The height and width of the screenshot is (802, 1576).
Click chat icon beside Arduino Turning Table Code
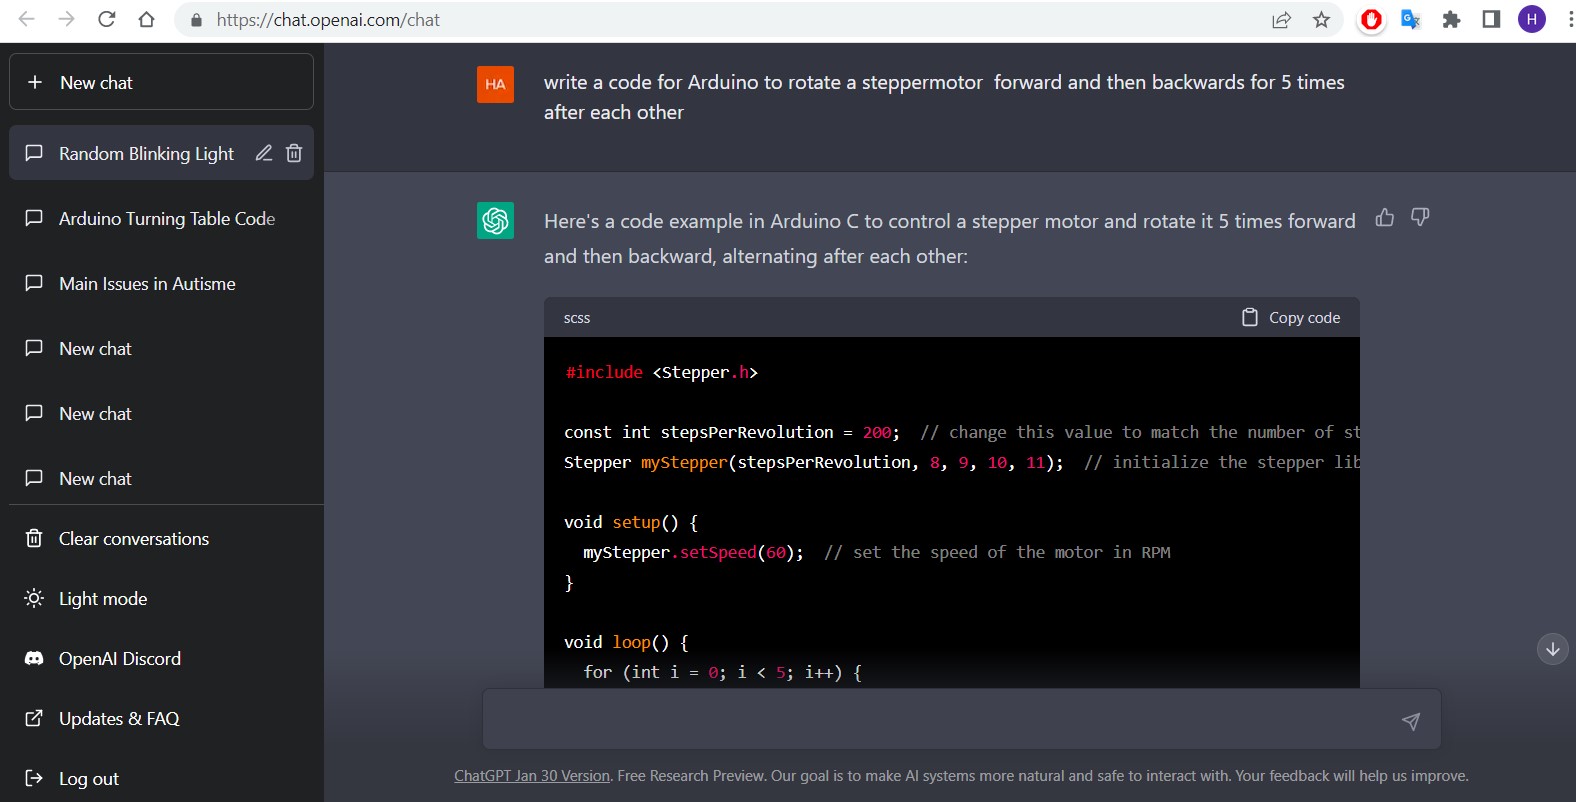pyautogui.click(x=34, y=218)
